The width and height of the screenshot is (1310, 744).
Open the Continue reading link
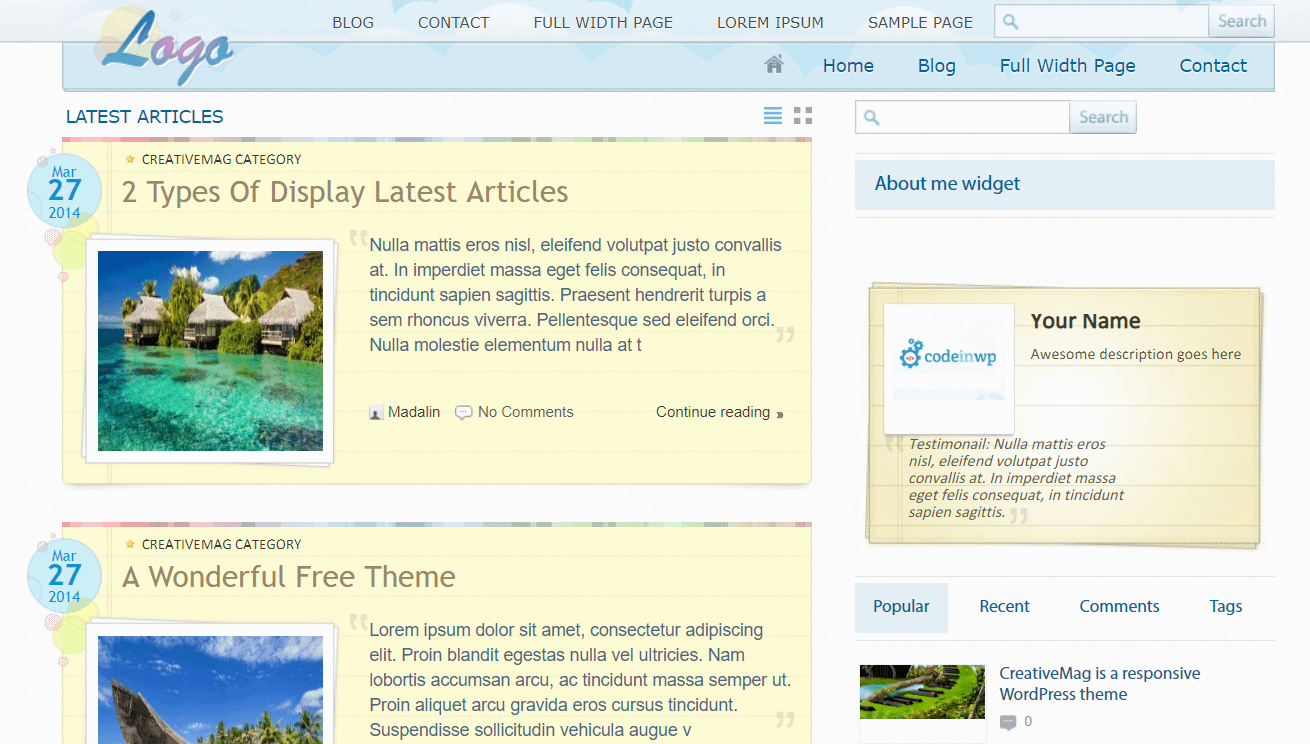tap(713, 411)
